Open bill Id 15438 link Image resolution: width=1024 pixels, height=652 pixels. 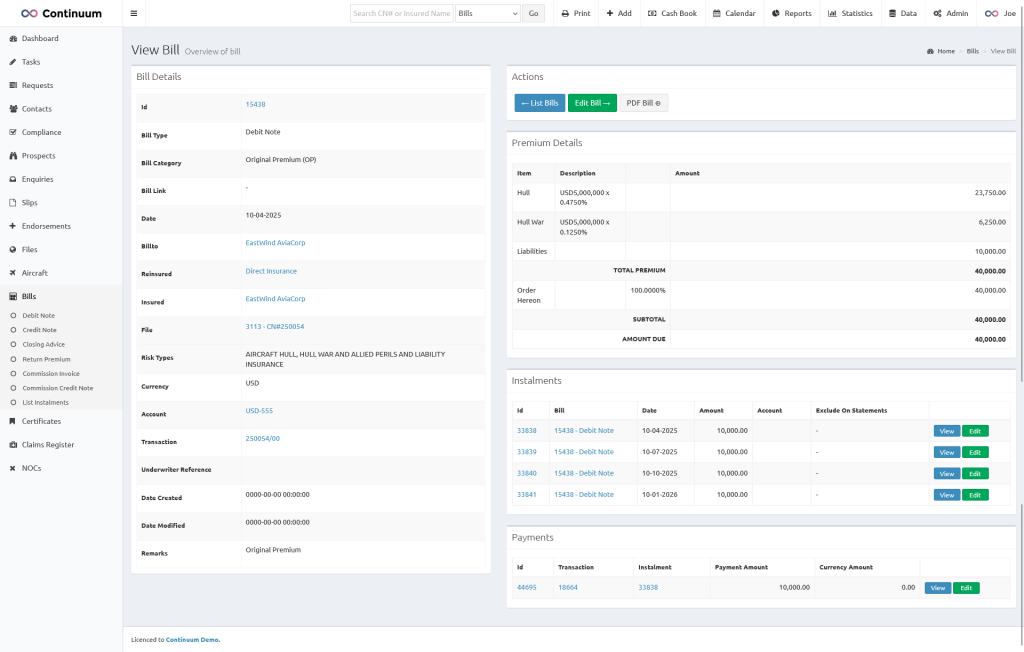[x=255, y=105]
